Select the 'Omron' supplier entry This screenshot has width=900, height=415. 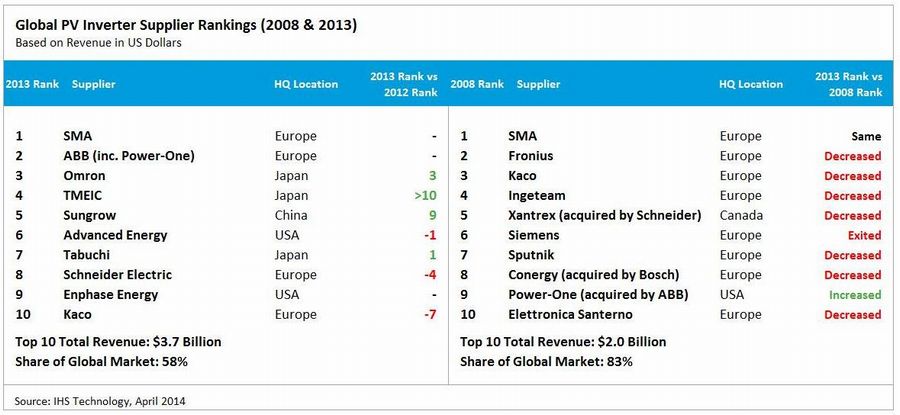84,176
